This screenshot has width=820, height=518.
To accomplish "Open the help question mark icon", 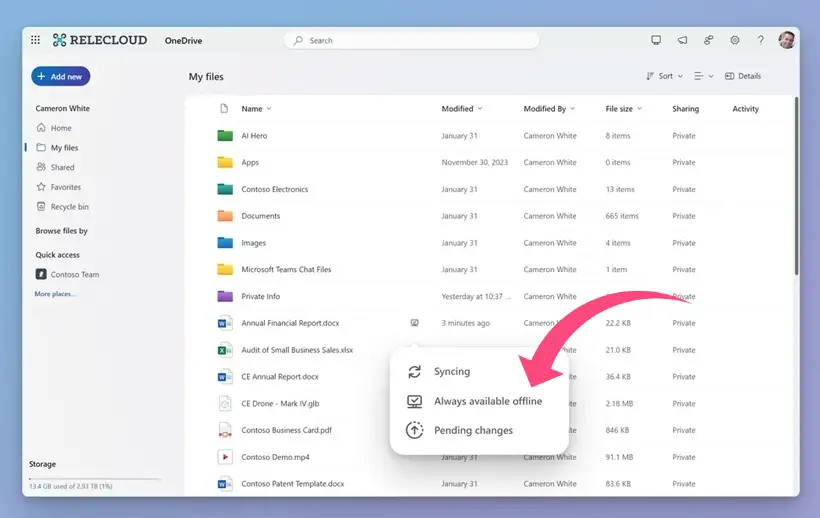I will [760, 40].
